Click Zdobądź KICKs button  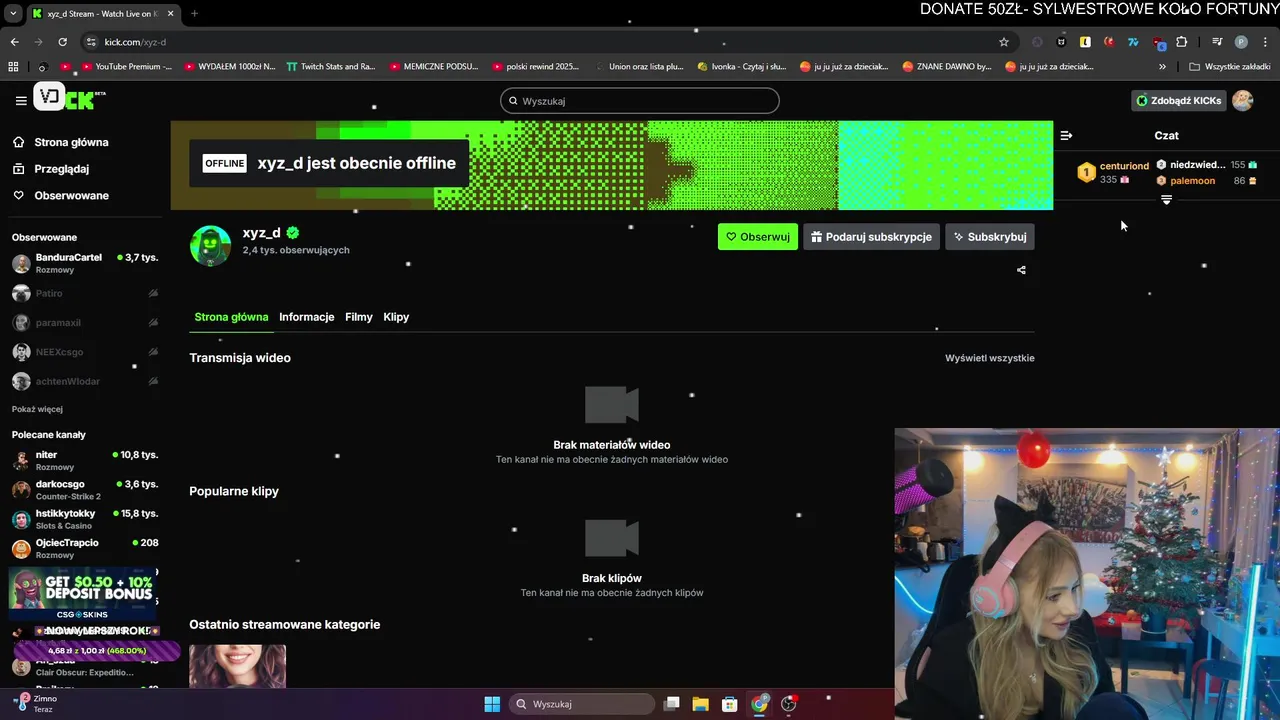1177,100
